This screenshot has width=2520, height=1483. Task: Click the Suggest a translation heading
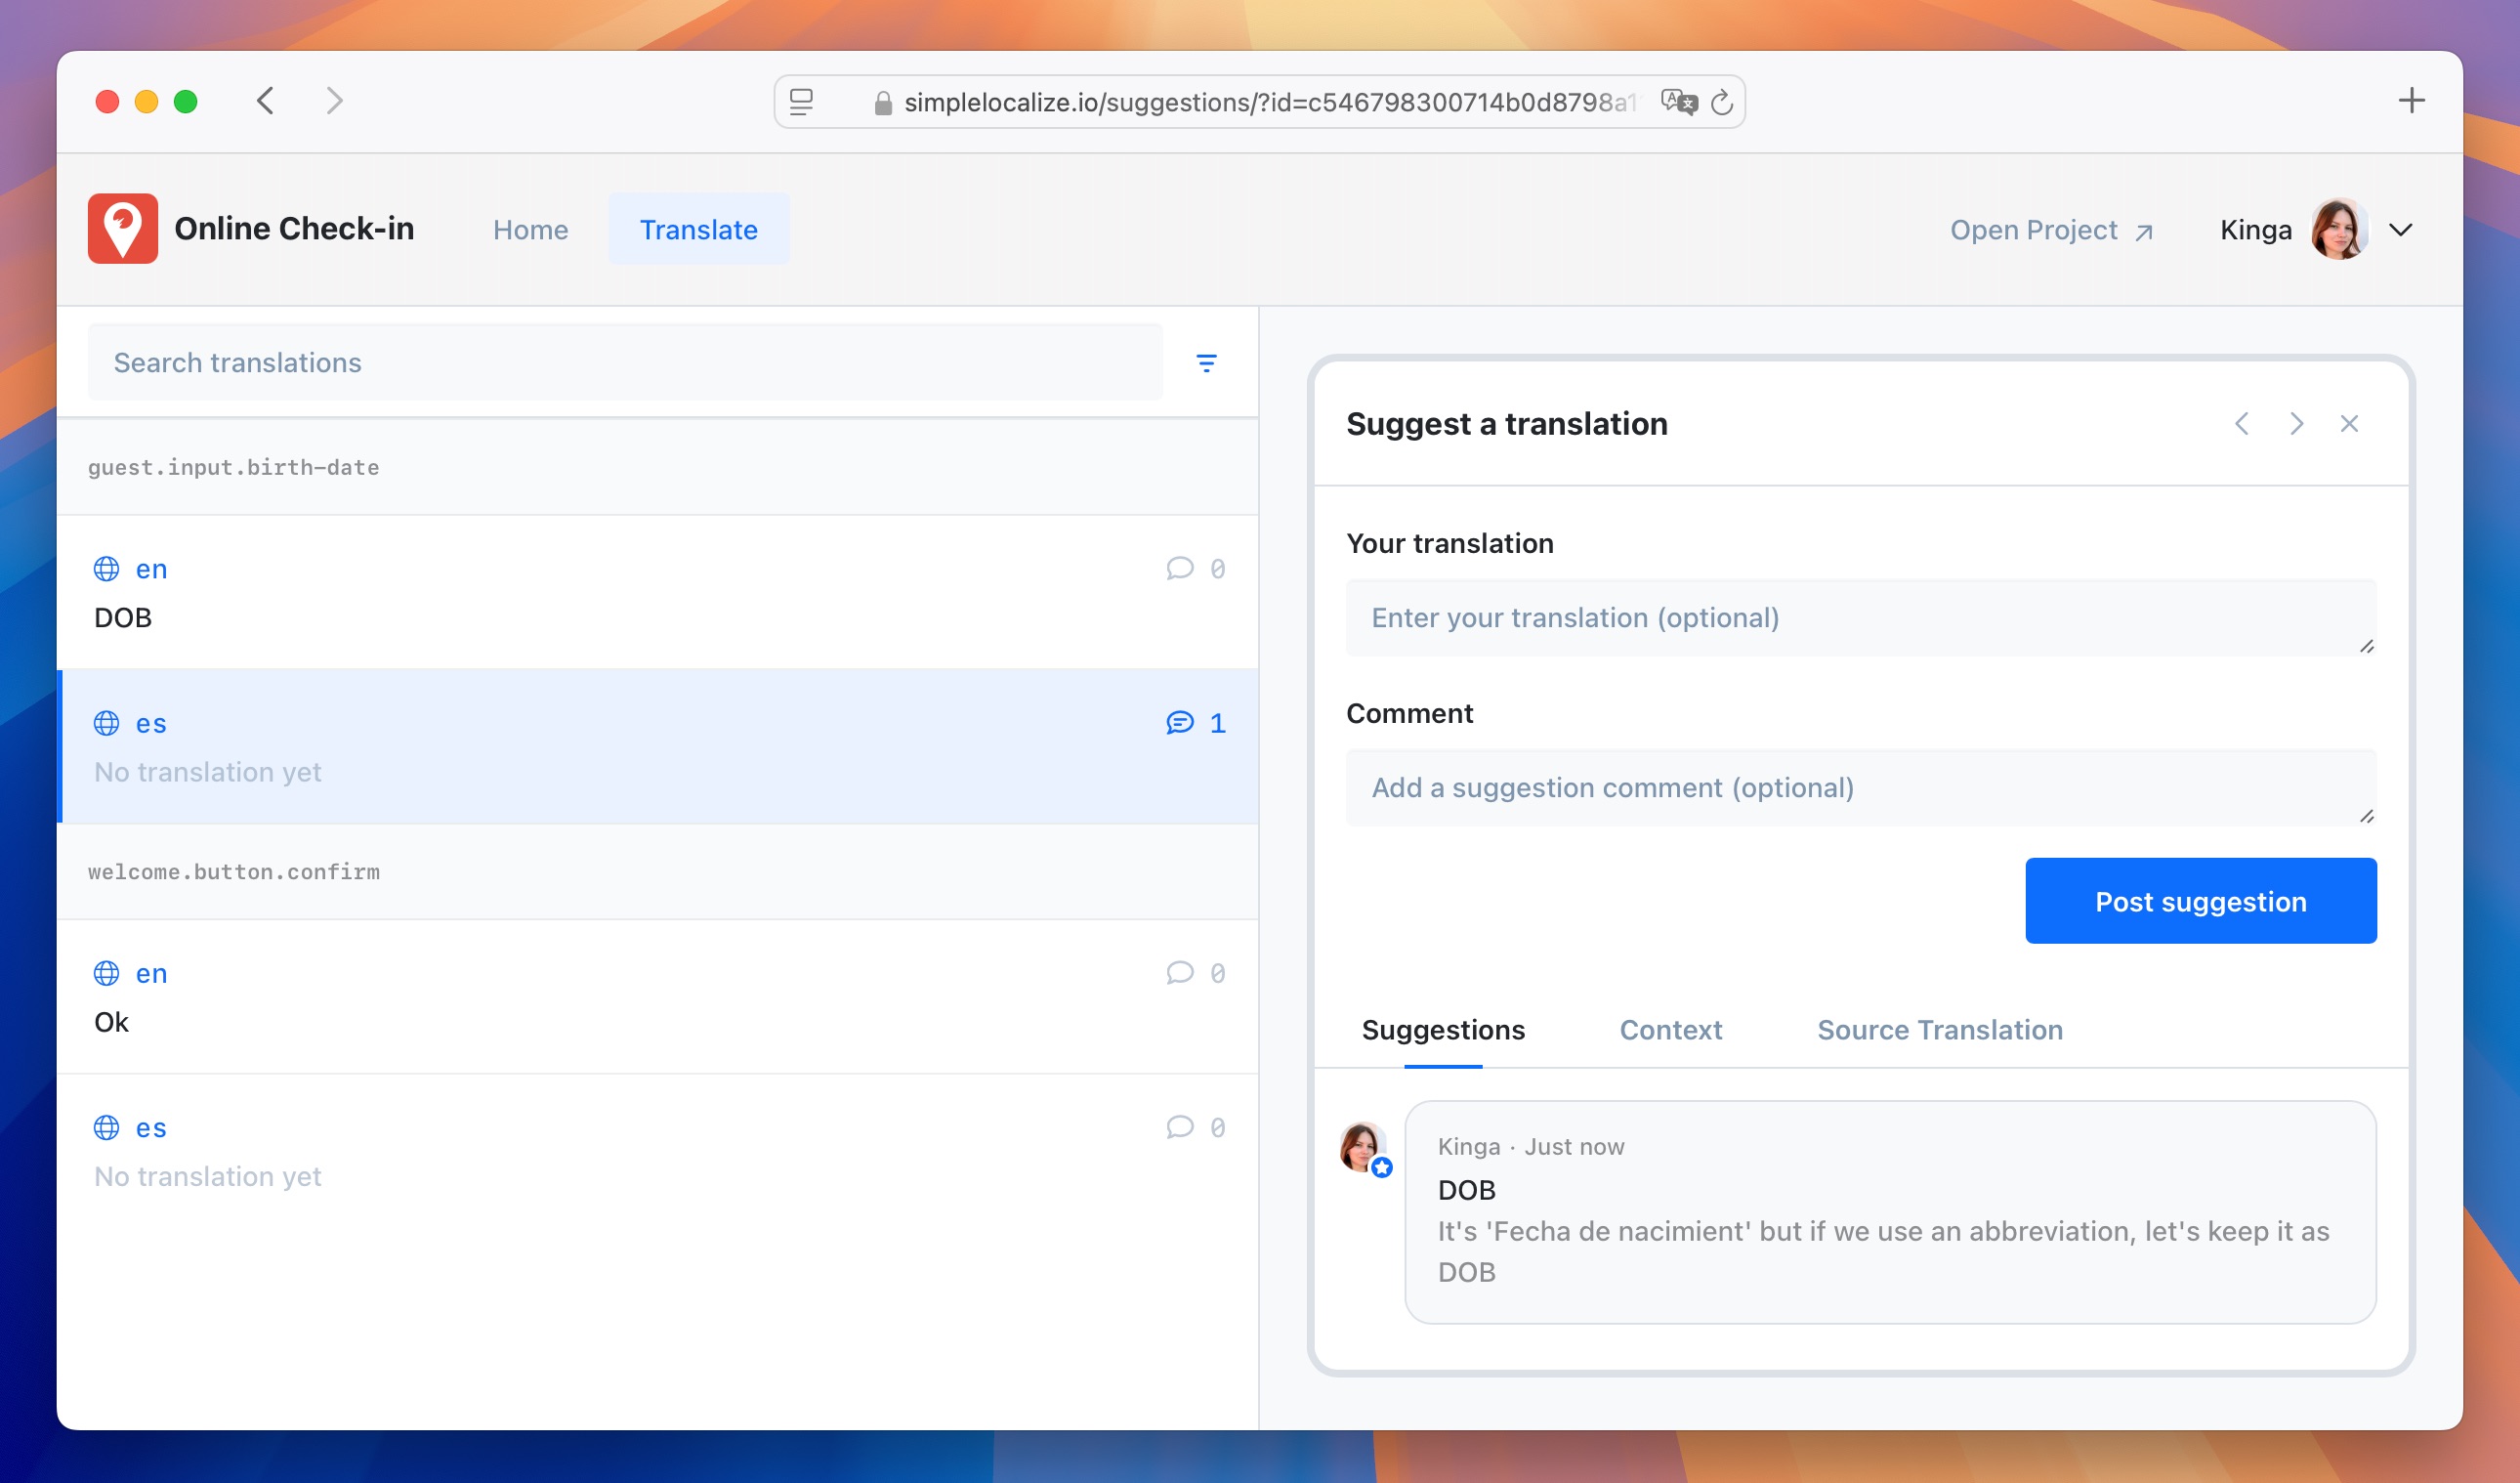[x=1506, y=424]
